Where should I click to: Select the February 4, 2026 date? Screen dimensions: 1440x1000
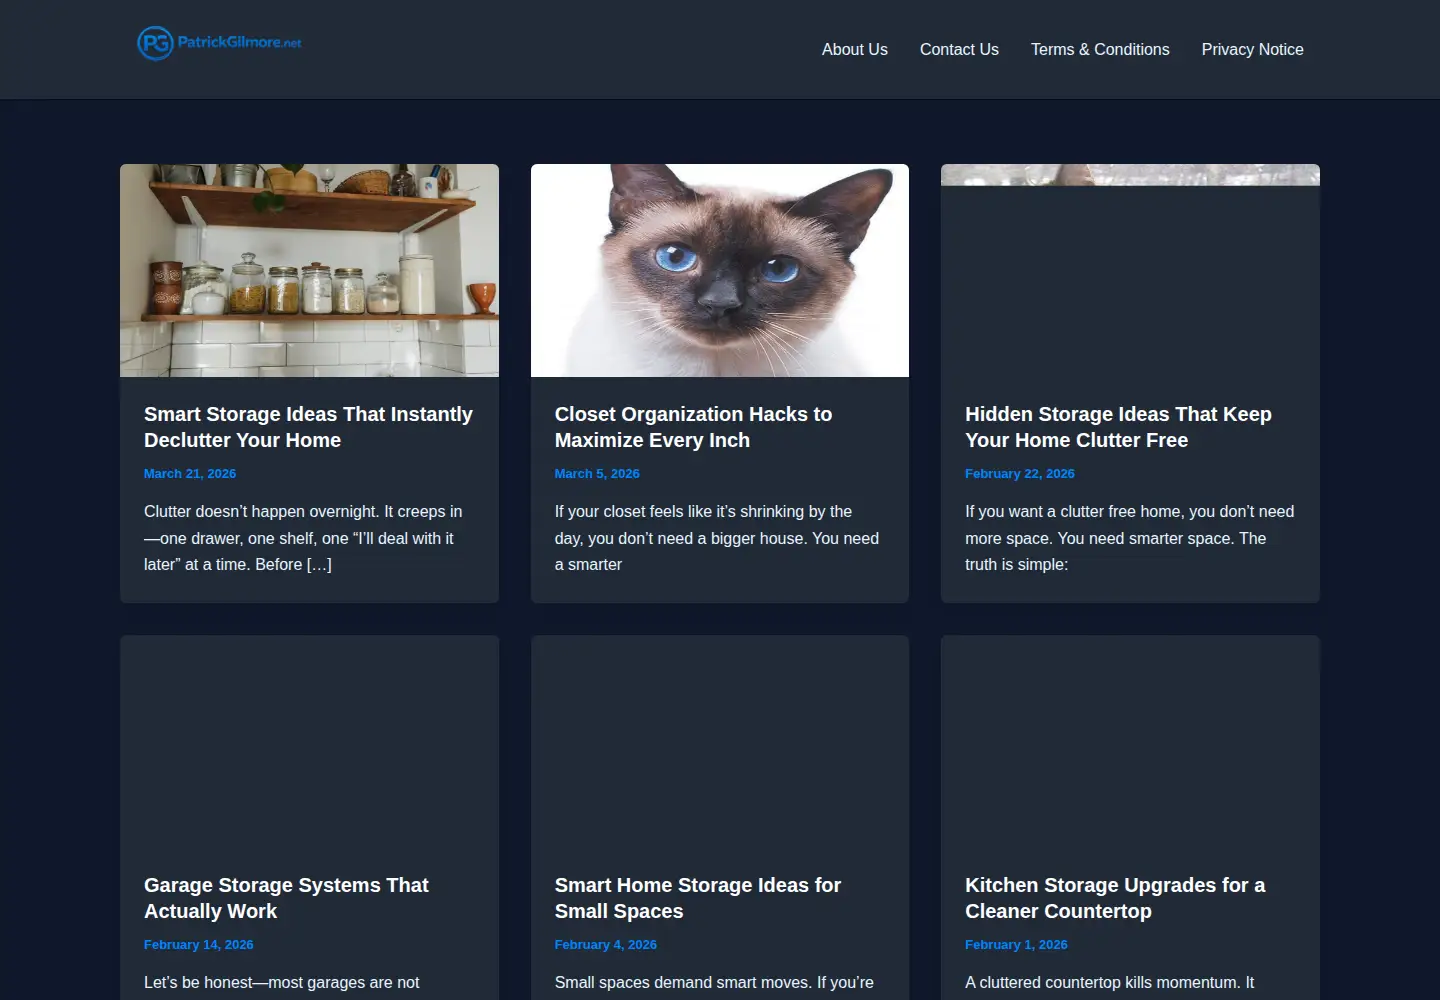point(606,945)
